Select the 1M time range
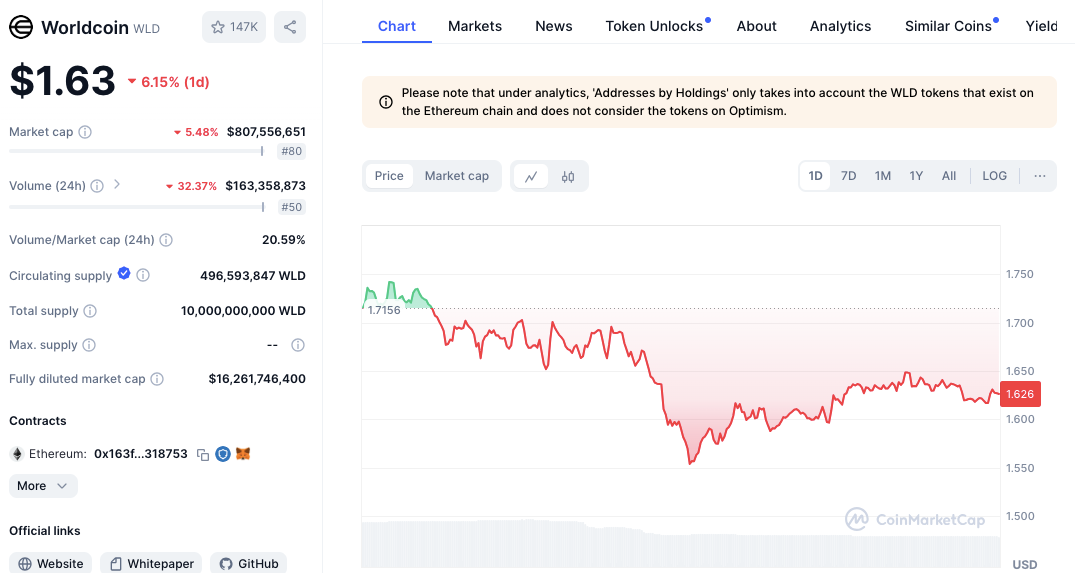This screenshot has width=1075, height=573. click(883, 176)
